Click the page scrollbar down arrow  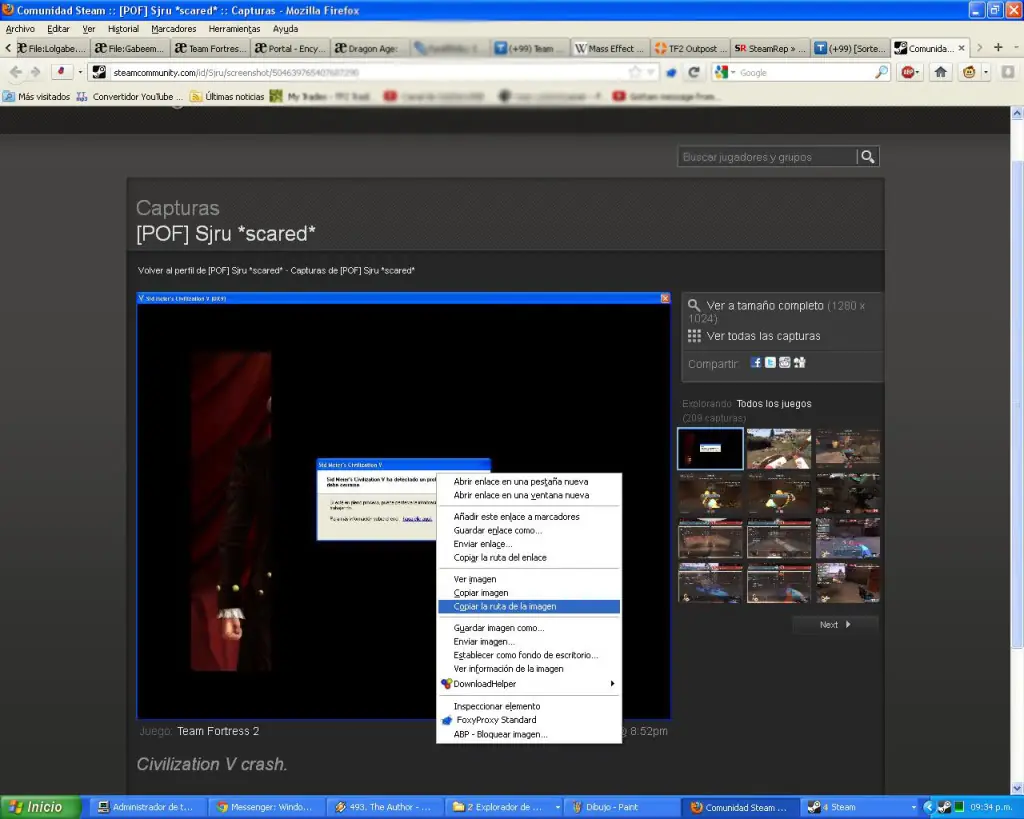(1017, 788)
